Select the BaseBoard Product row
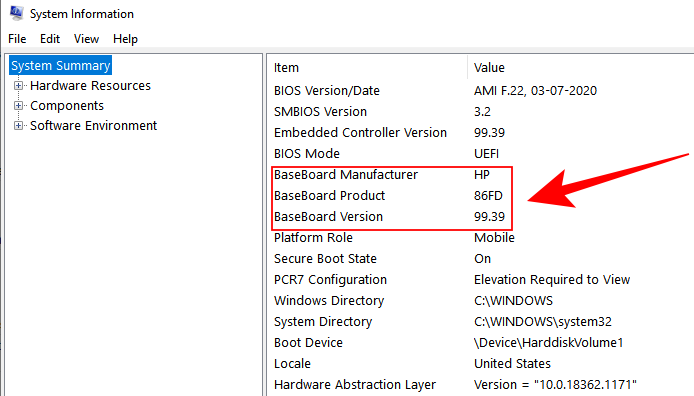Screen dimensions: 694x396 tap(482, 196)
